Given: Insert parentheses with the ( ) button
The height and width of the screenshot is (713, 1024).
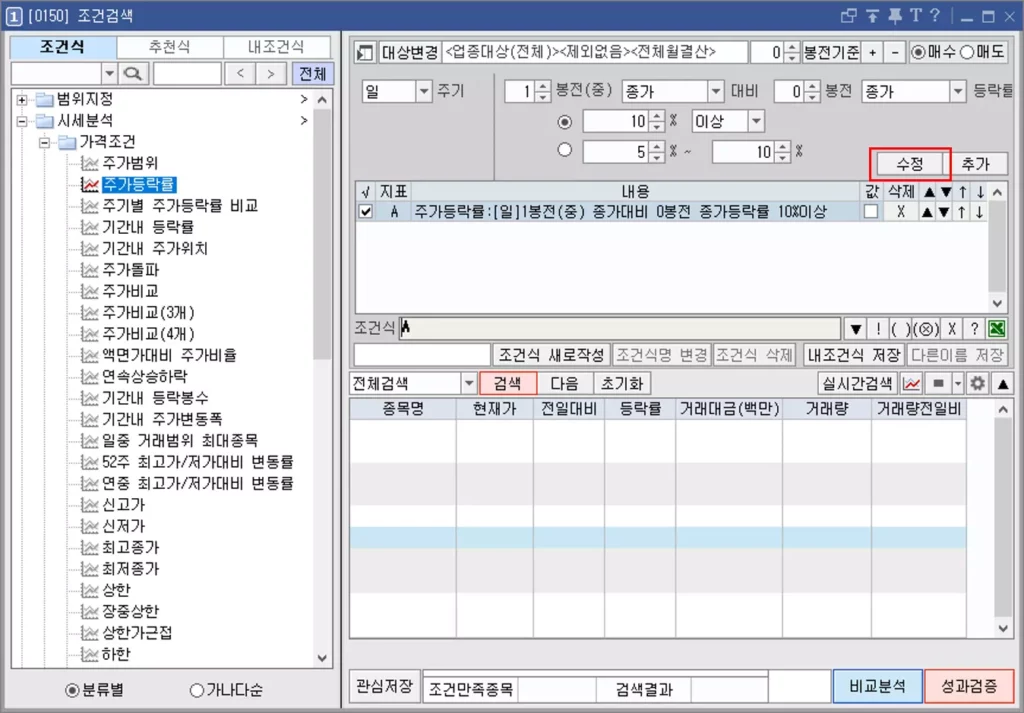Looking at the screenshot, I should coord(900,329).
